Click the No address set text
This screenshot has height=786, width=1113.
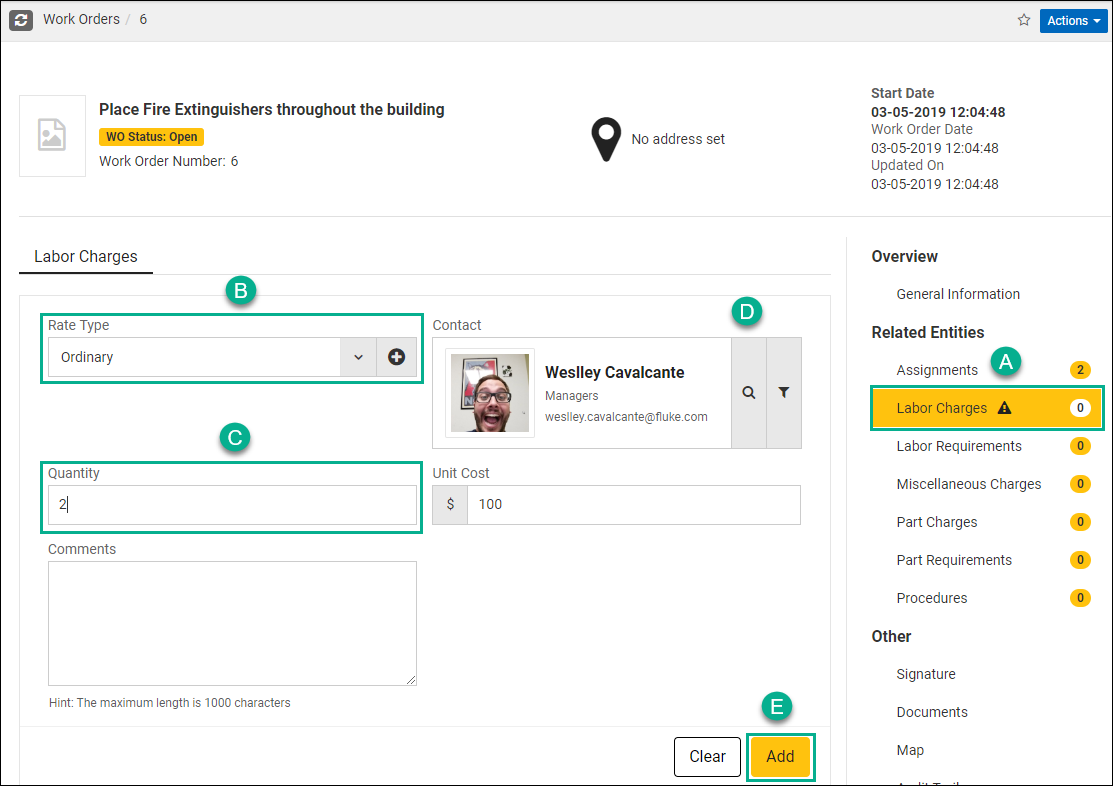(678, 139)
